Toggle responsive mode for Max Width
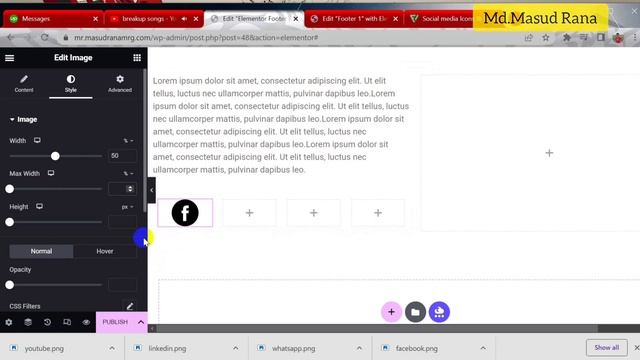Image resolution: width=640 pixels, height=360 pixels. pyautogui.click(x=51, y=173)
